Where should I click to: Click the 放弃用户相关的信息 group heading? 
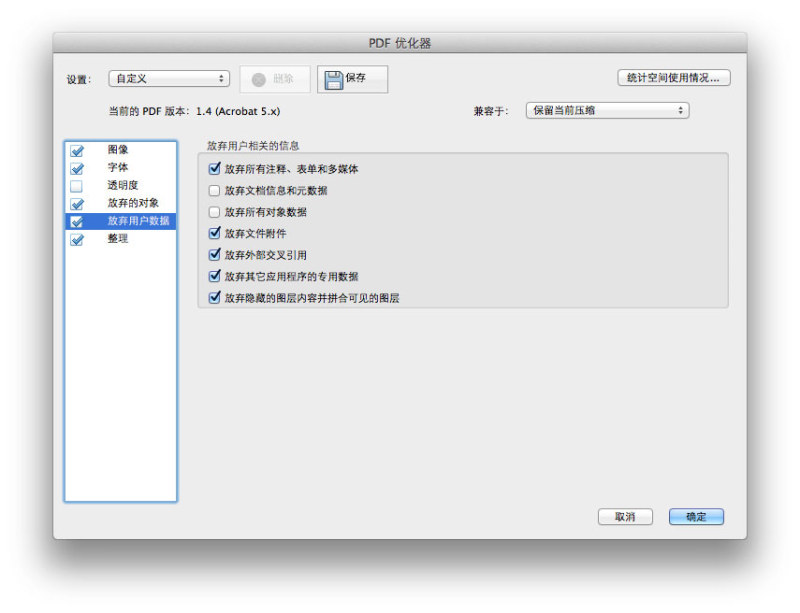click(x=253, y=145)
